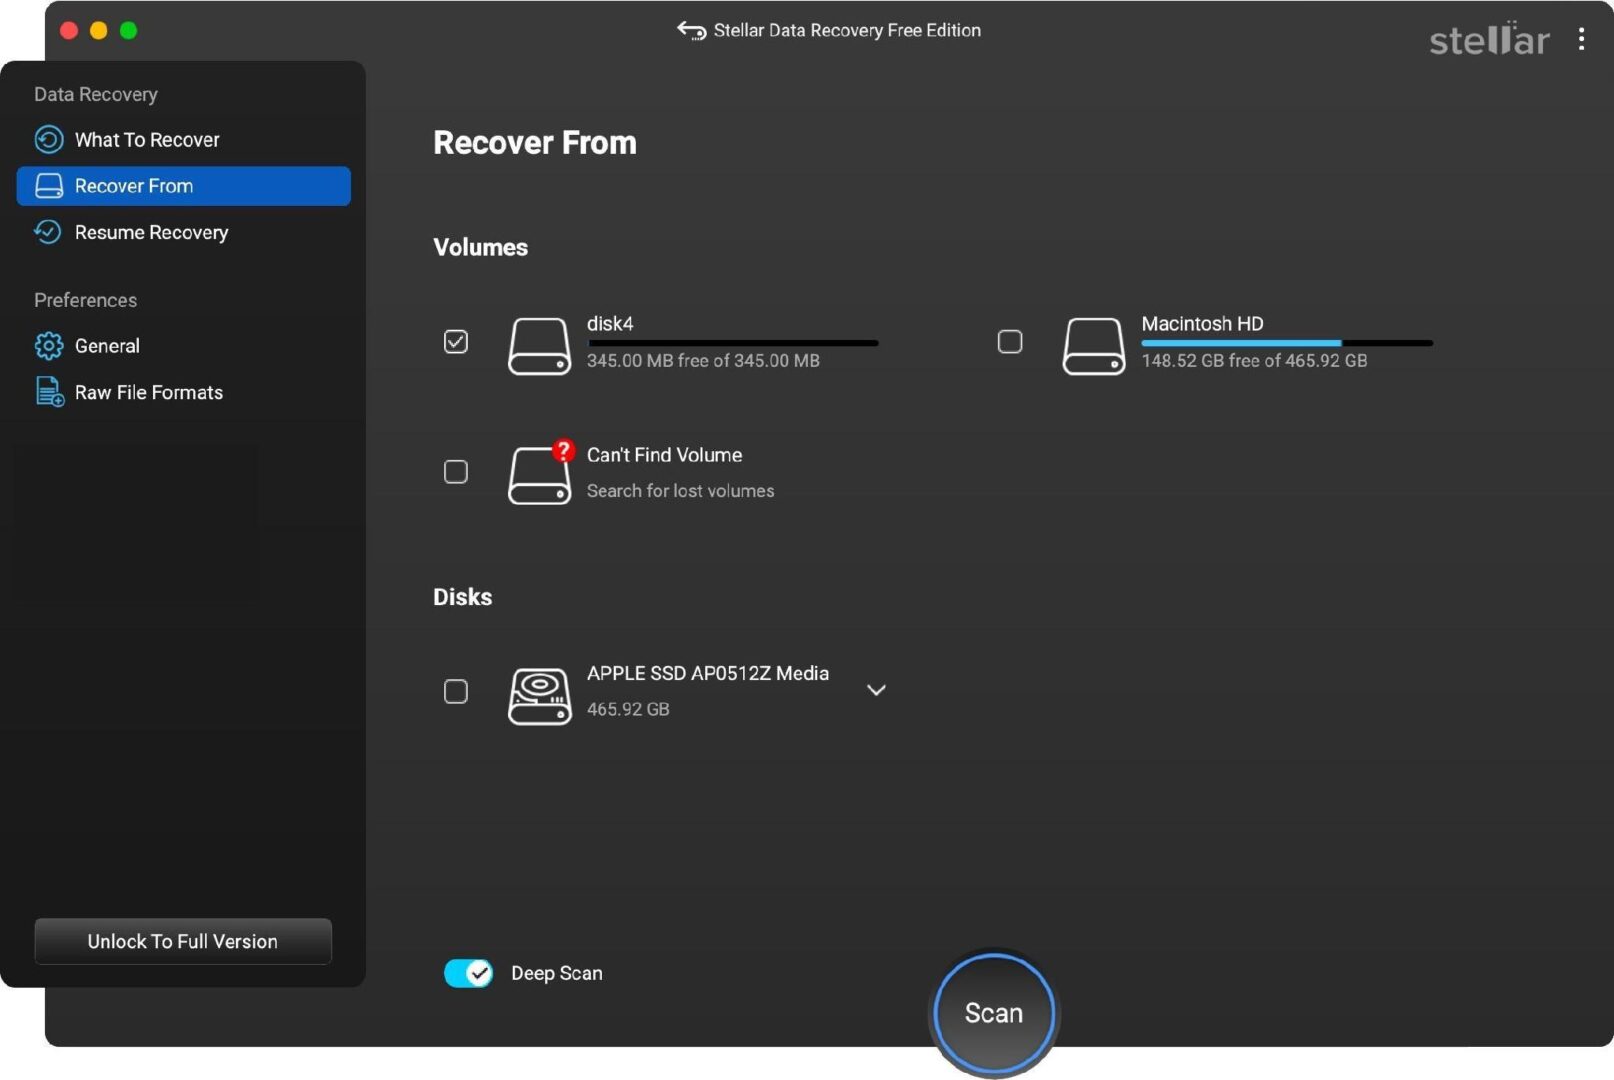The image size is (1614, 1080).
Task: Click the red close window button
Action: point(69,30)
